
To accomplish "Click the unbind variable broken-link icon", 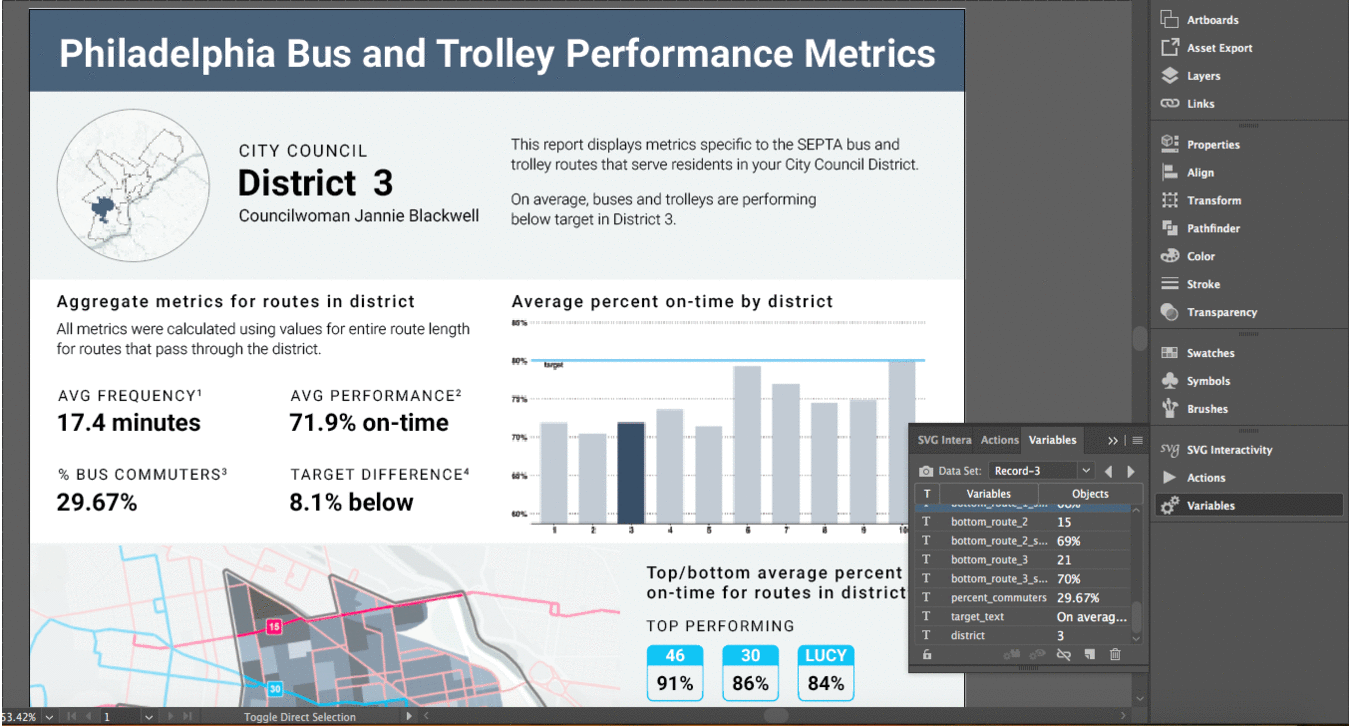I will pos(1064,655).
